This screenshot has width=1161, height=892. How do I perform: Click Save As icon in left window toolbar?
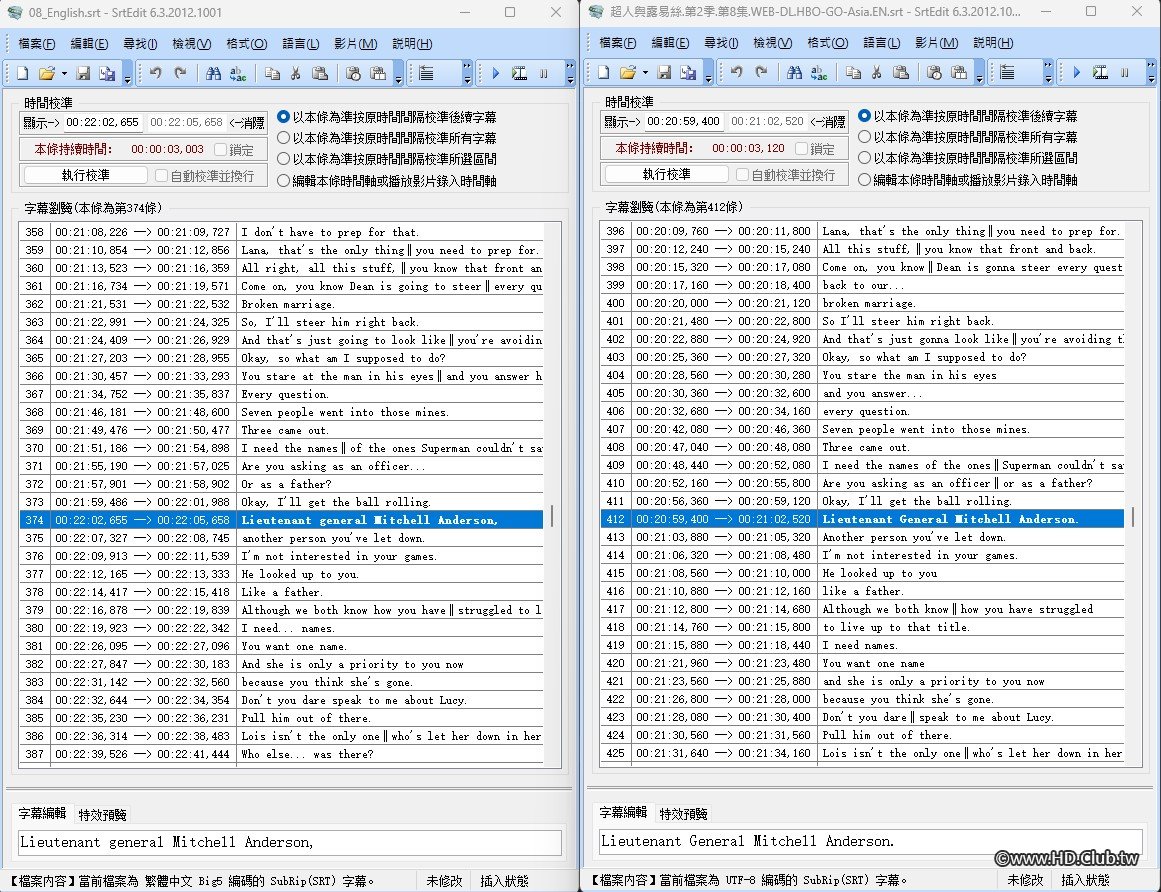point(107,73)
